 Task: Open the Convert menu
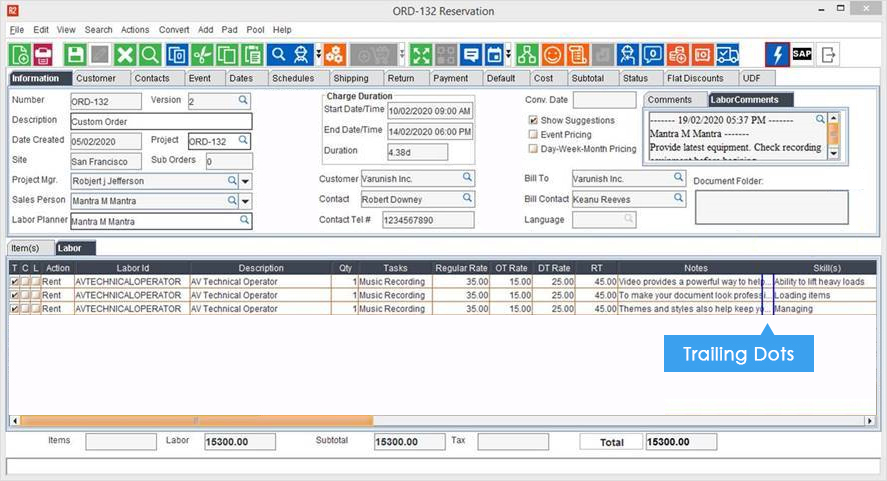[174, 30]
